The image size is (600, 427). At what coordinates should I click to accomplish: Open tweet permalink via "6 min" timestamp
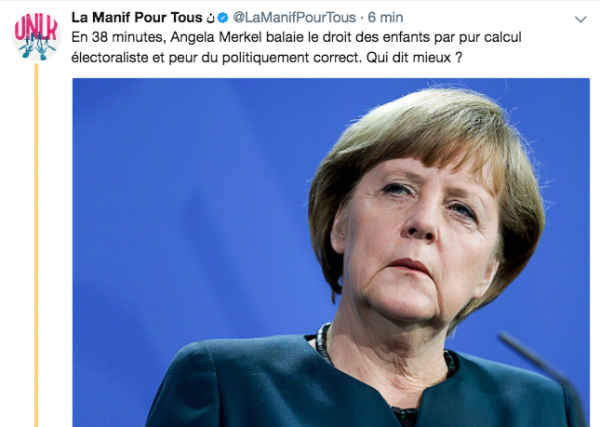pos(385,18)
